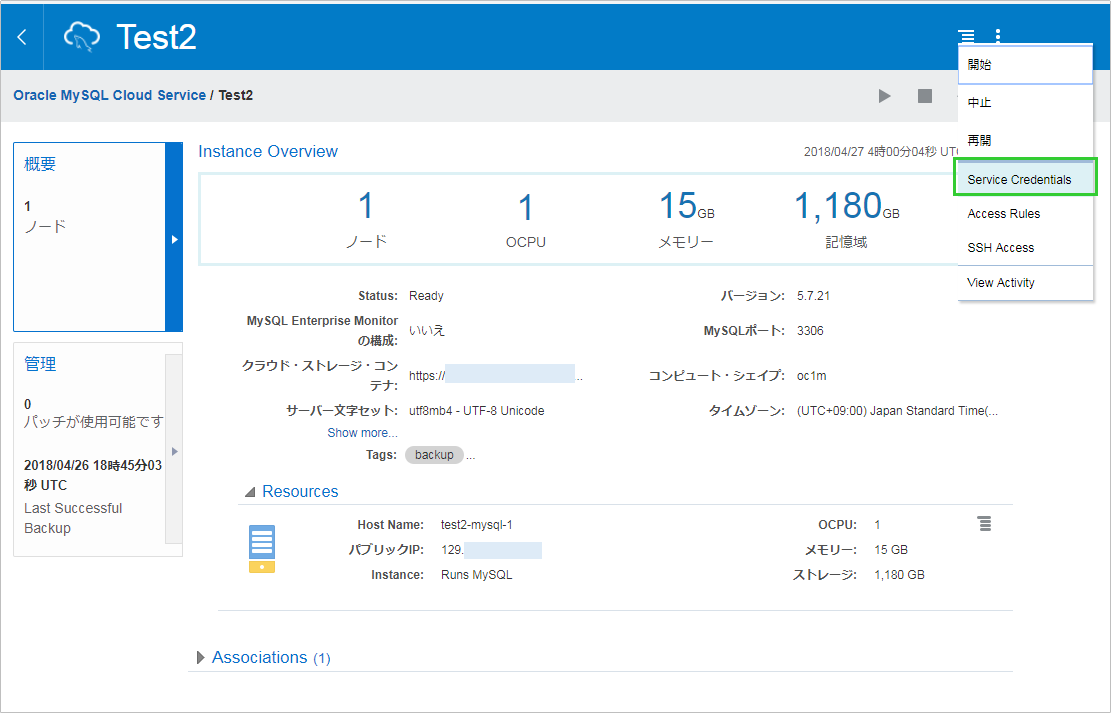This screenshot has height=713, width=1111.
Task: Choose 開始 from the dropdown menu
Action: click(1025, 64)
